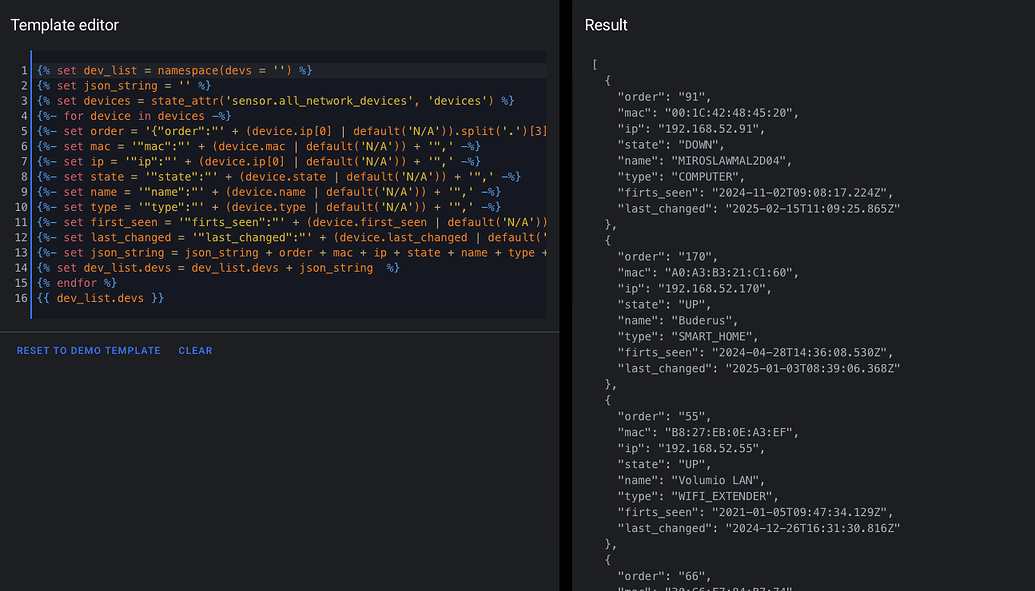The image size is (1035, 591).
Task: Select the state_attr sensor line in the editor
Action: 250,100
